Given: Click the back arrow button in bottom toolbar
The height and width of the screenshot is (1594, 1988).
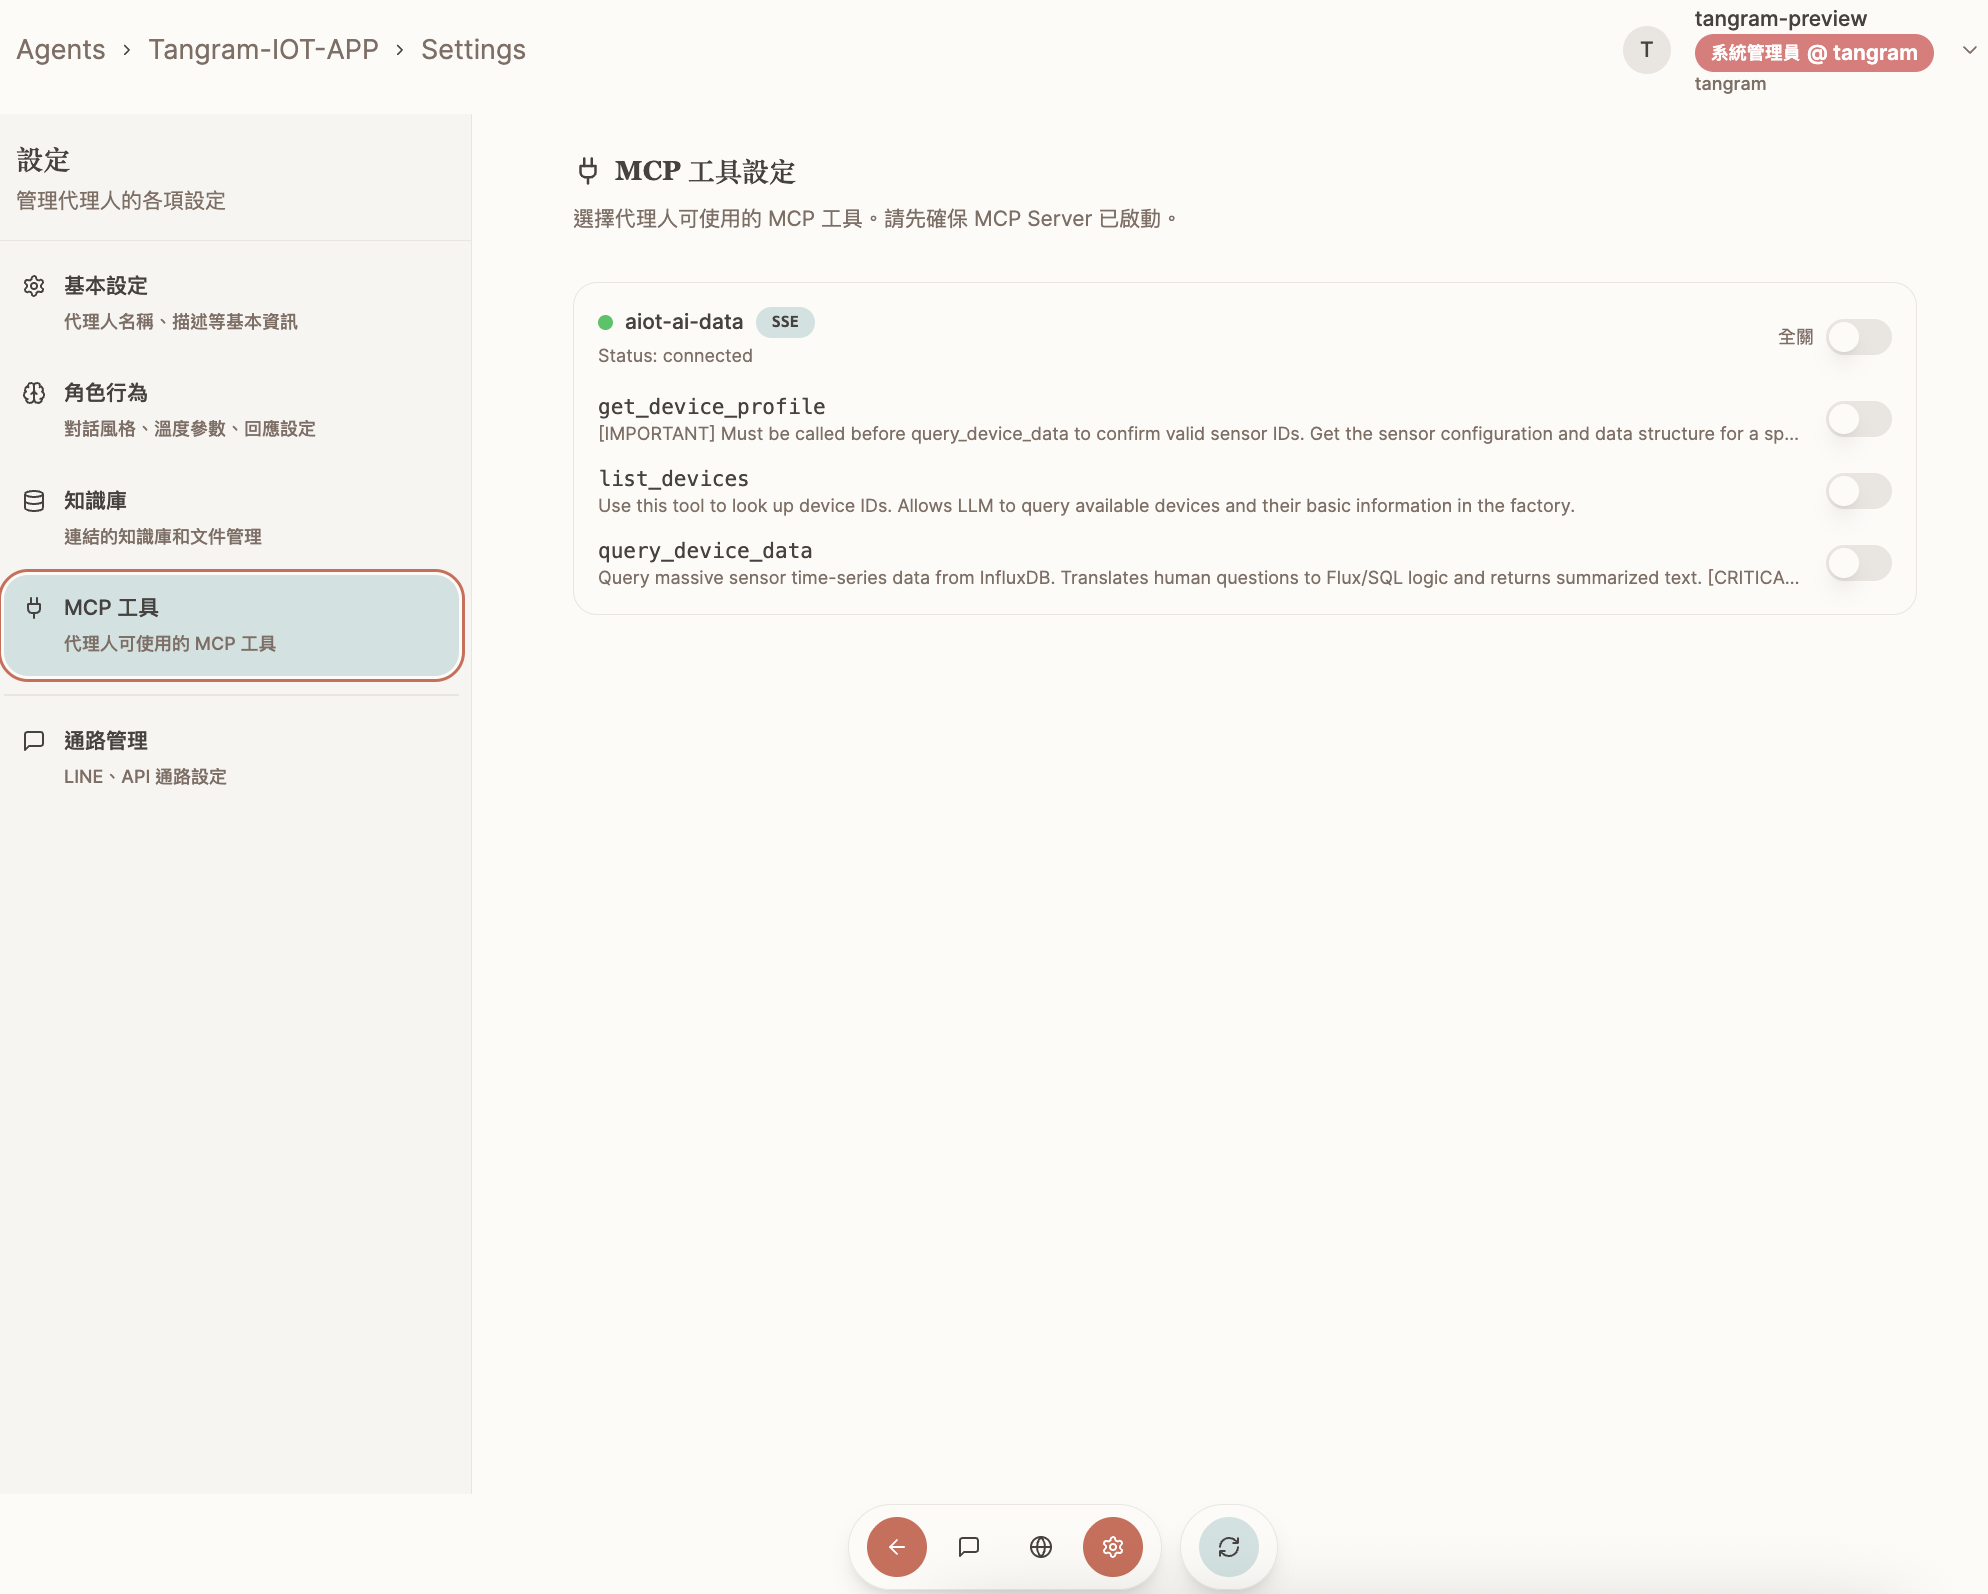Looking at the screenshot, I should click(896, 1547).
